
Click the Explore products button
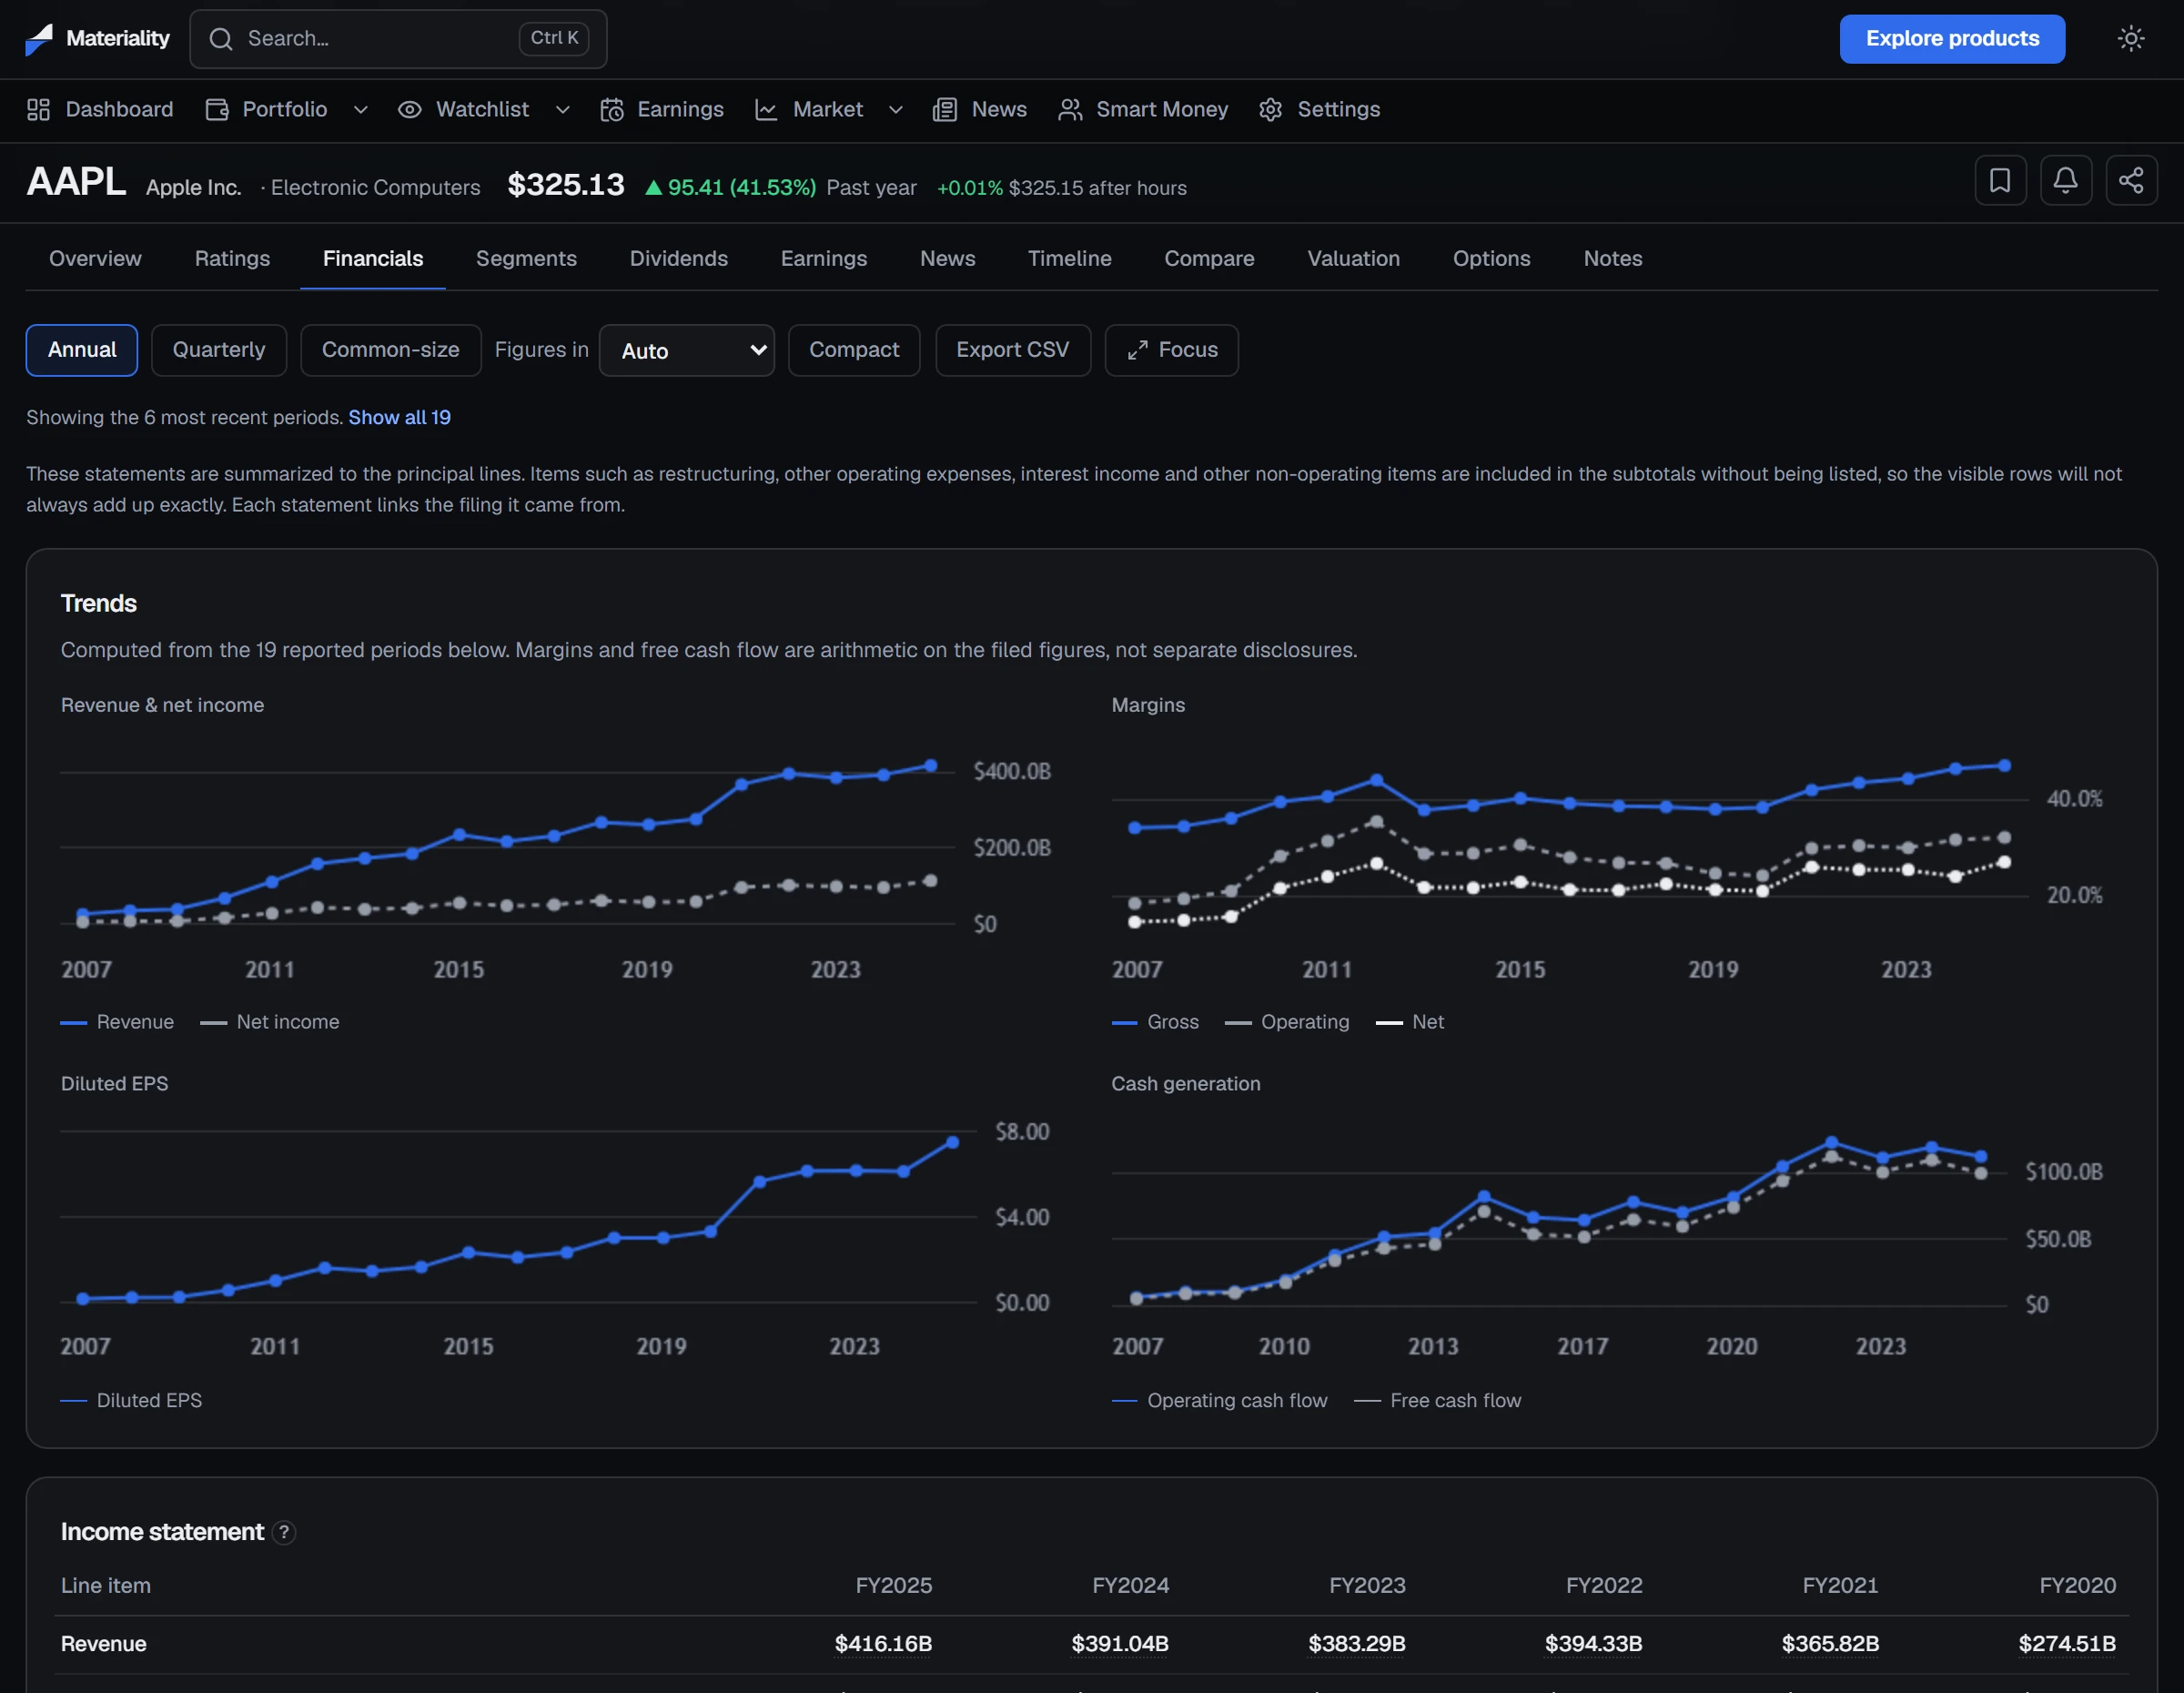coord(1952,39)
